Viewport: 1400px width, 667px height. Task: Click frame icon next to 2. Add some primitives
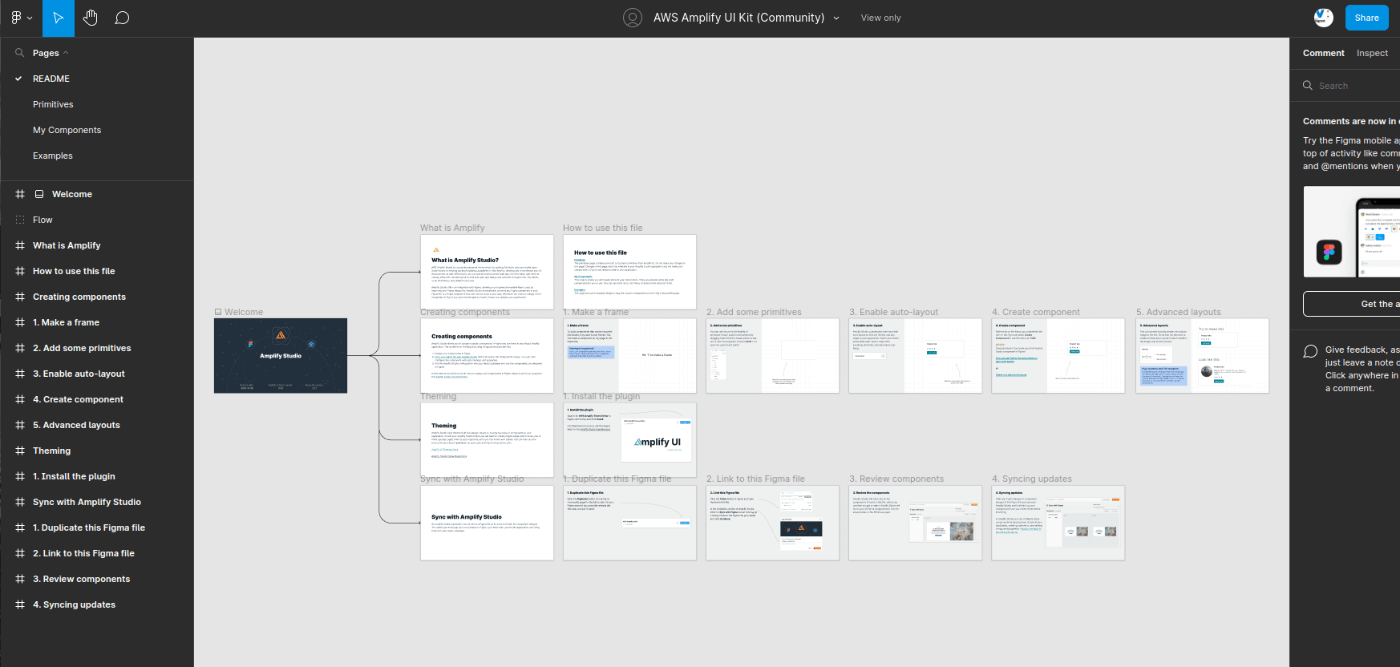pyautogui.click(x=19, y=348)
